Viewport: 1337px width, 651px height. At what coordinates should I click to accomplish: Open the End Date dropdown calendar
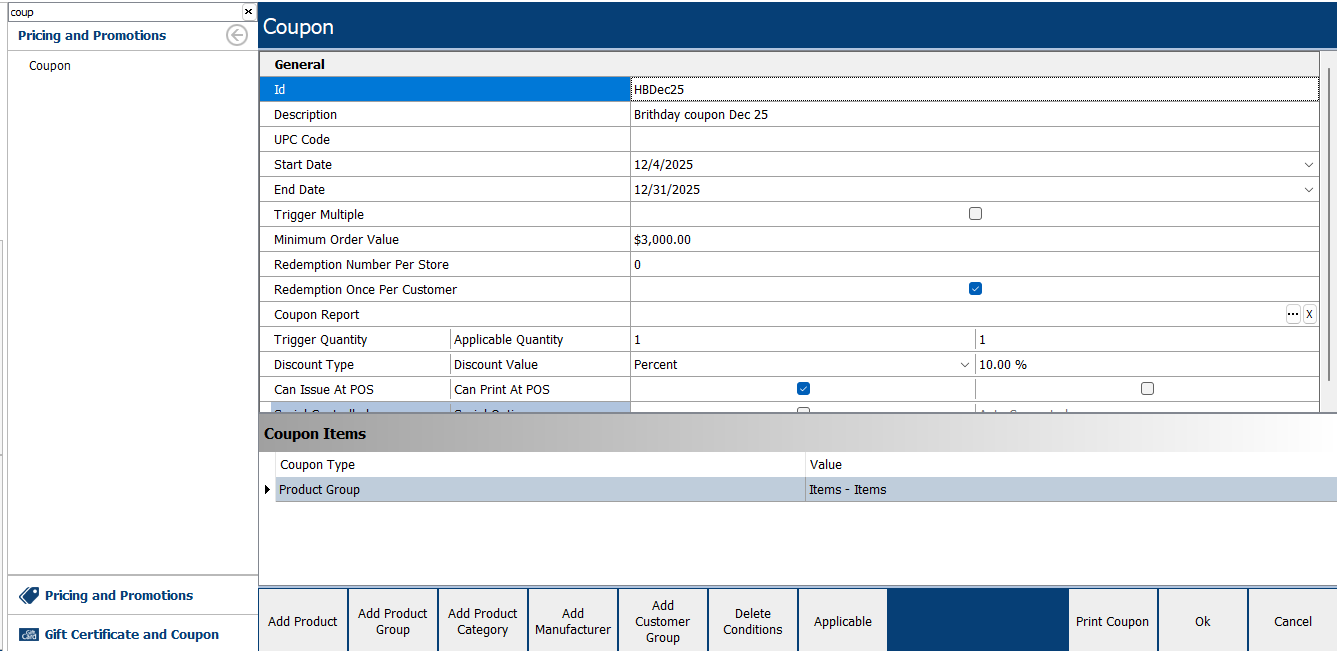click(1309, 190)
